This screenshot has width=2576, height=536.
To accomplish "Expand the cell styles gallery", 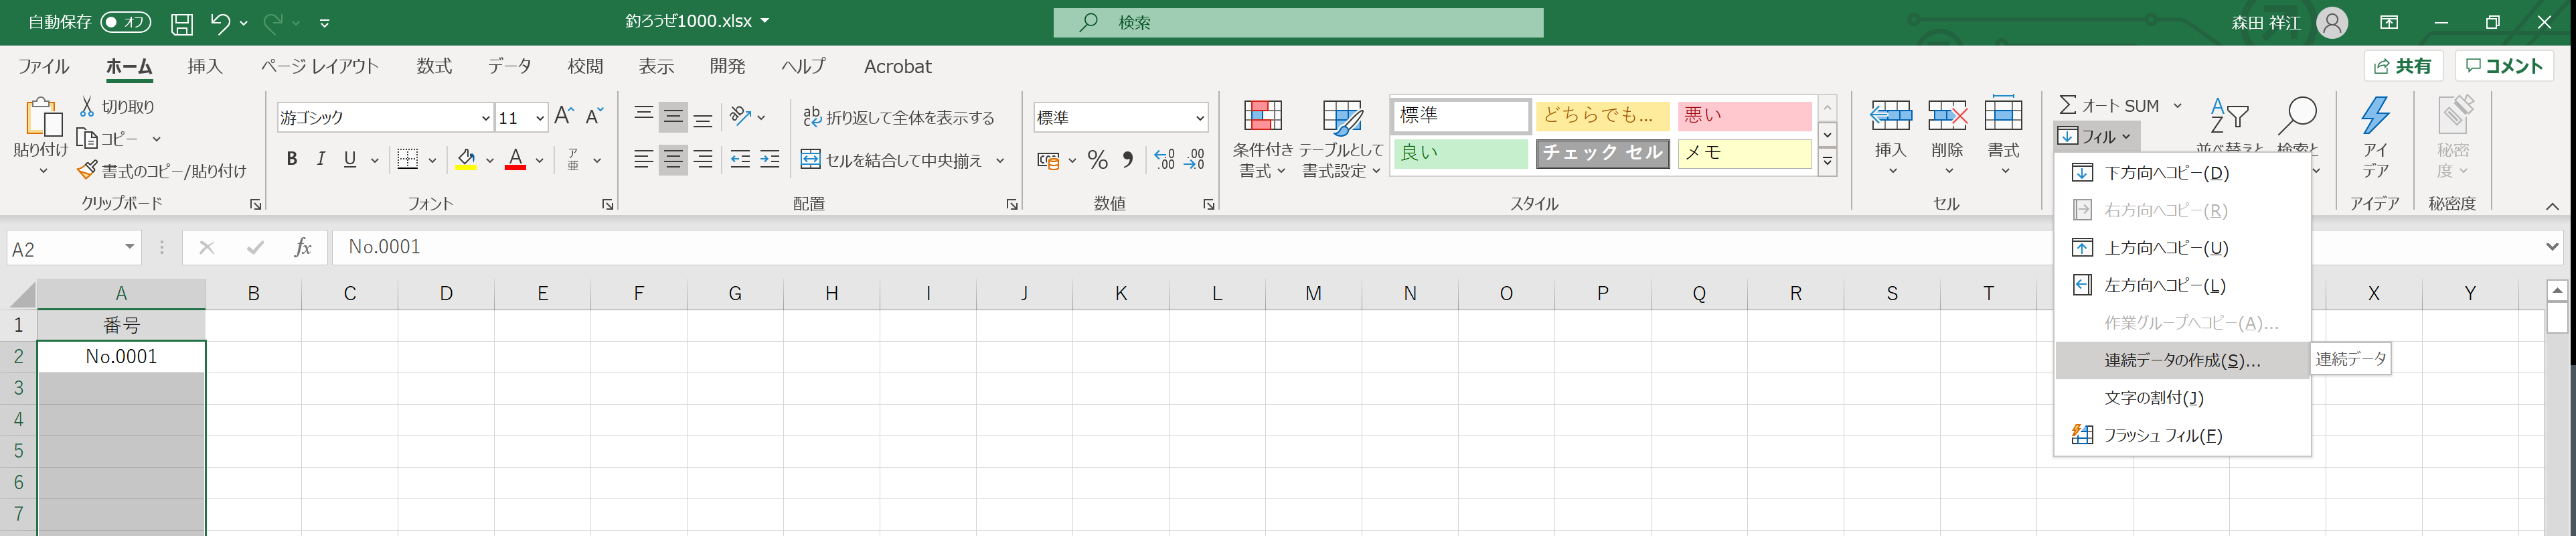I will pos(1827,161).
